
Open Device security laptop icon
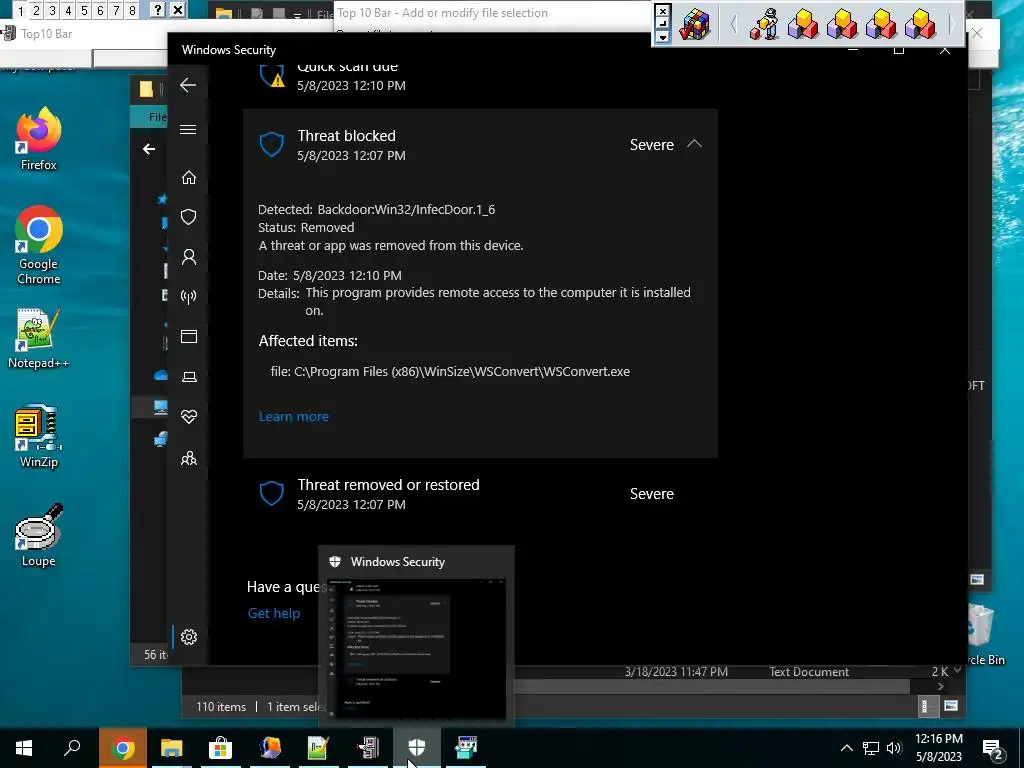tap(189, 377)
